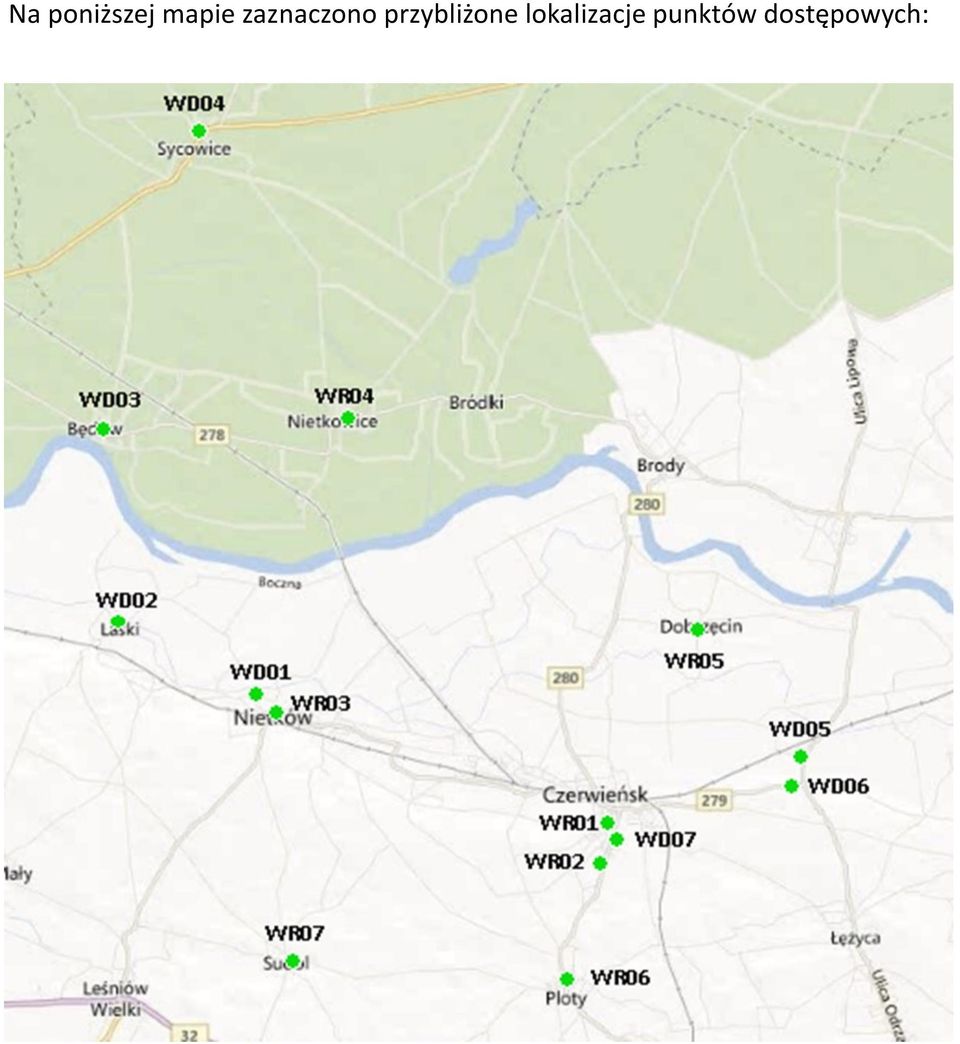
Task: Click the WR04 marker at Nietkowice
Action: (x=348, y=417)
